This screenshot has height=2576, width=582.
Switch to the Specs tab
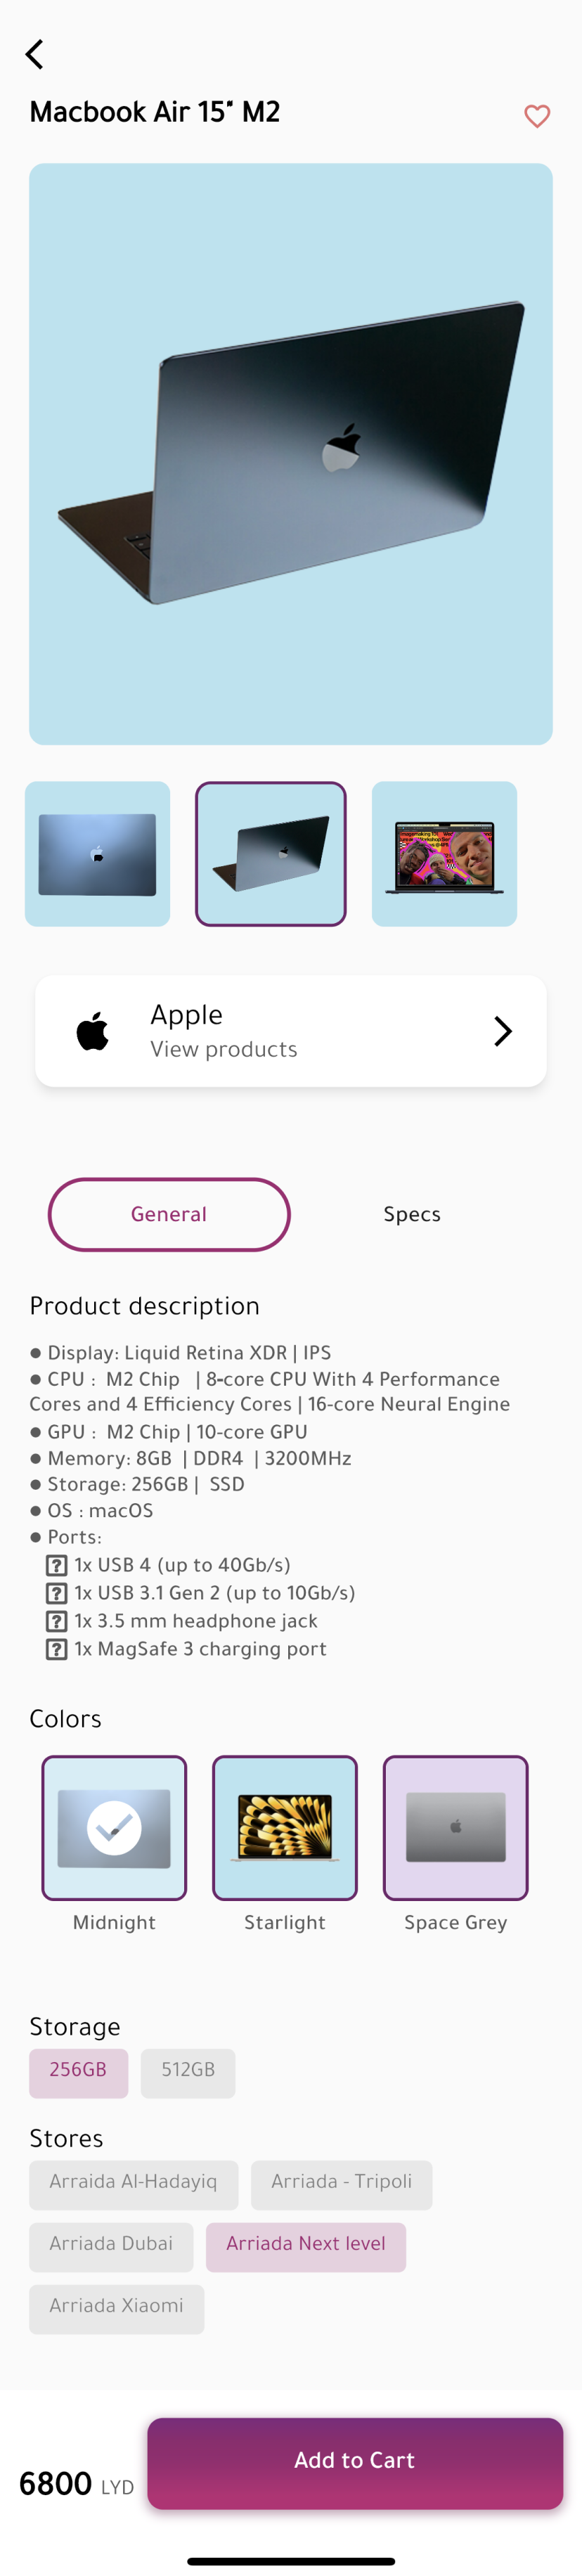tap(412, 1214)
